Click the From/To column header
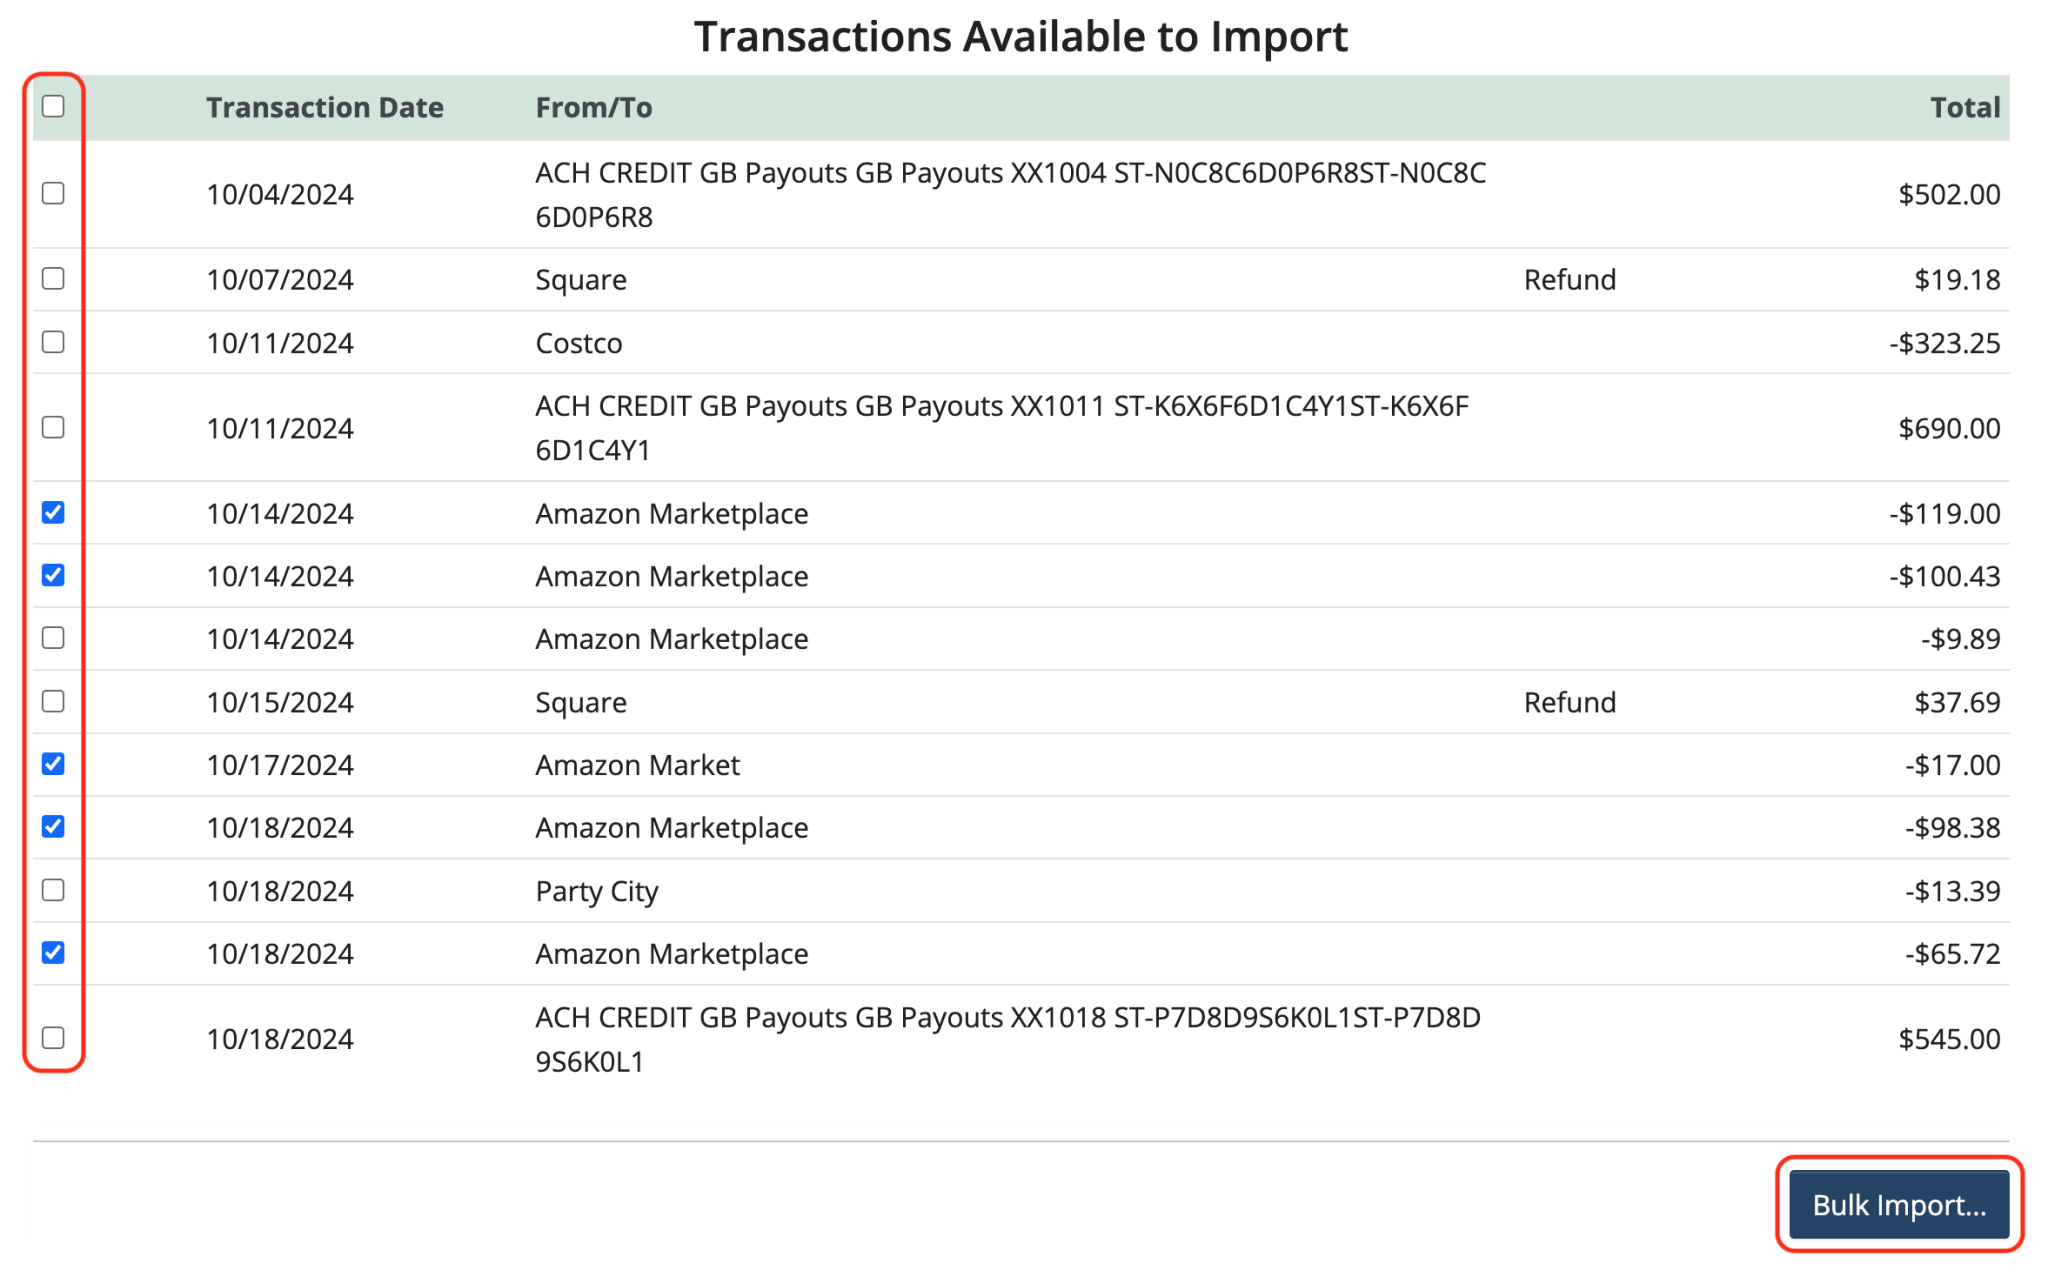This screenshot has width=2048, height=1277. pyautogui.click(x=594, y=107)
